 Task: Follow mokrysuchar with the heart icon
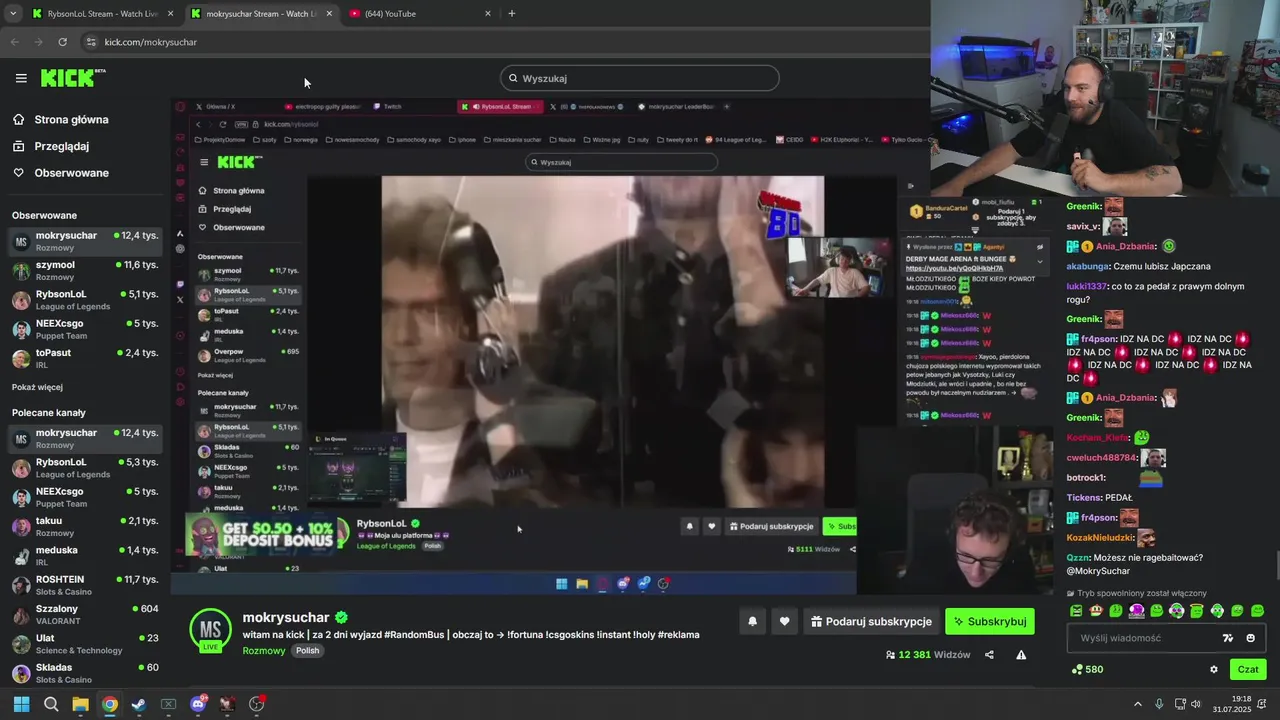click(784, 621)
